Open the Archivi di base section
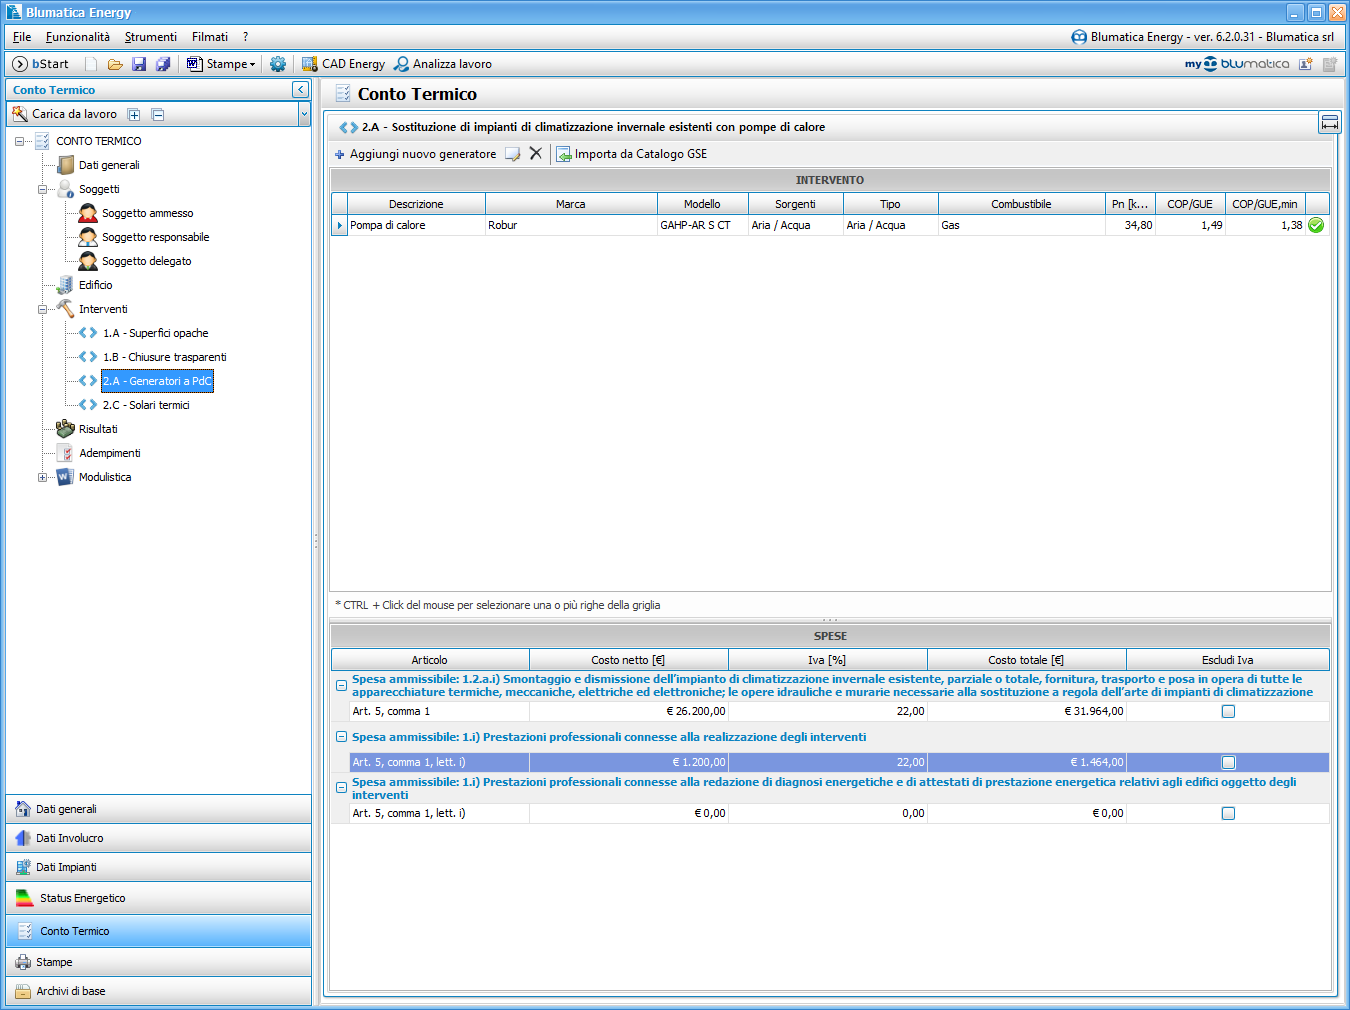Image resolution: width=1350 pixels, height=1010 pixels. [x=158, y=991]
